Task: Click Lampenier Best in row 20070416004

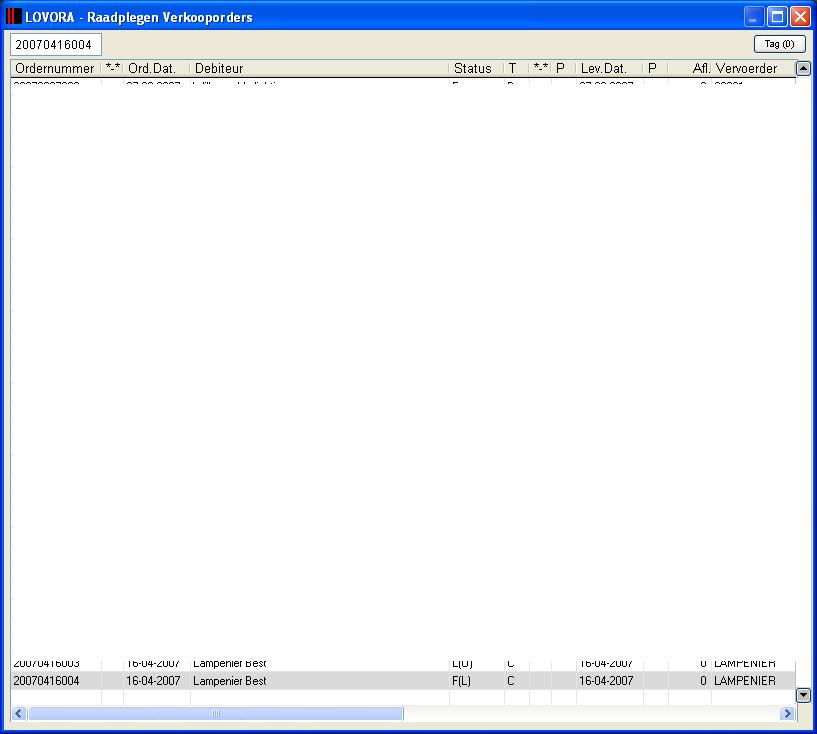Action: [229, 681]
